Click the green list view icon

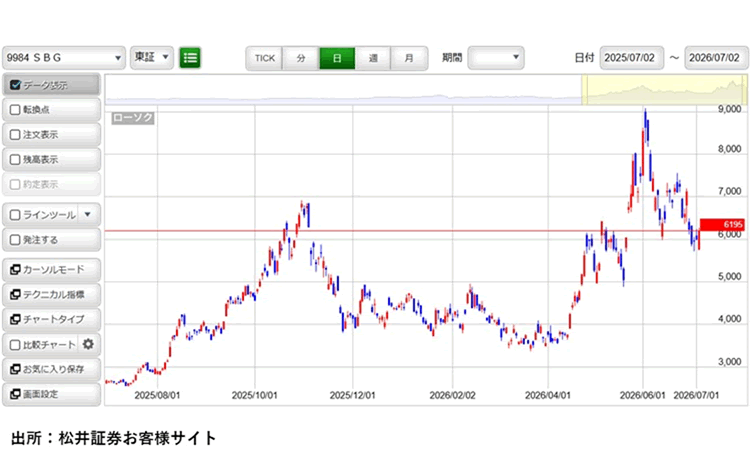pyautogui.click(x=190, y=58)
